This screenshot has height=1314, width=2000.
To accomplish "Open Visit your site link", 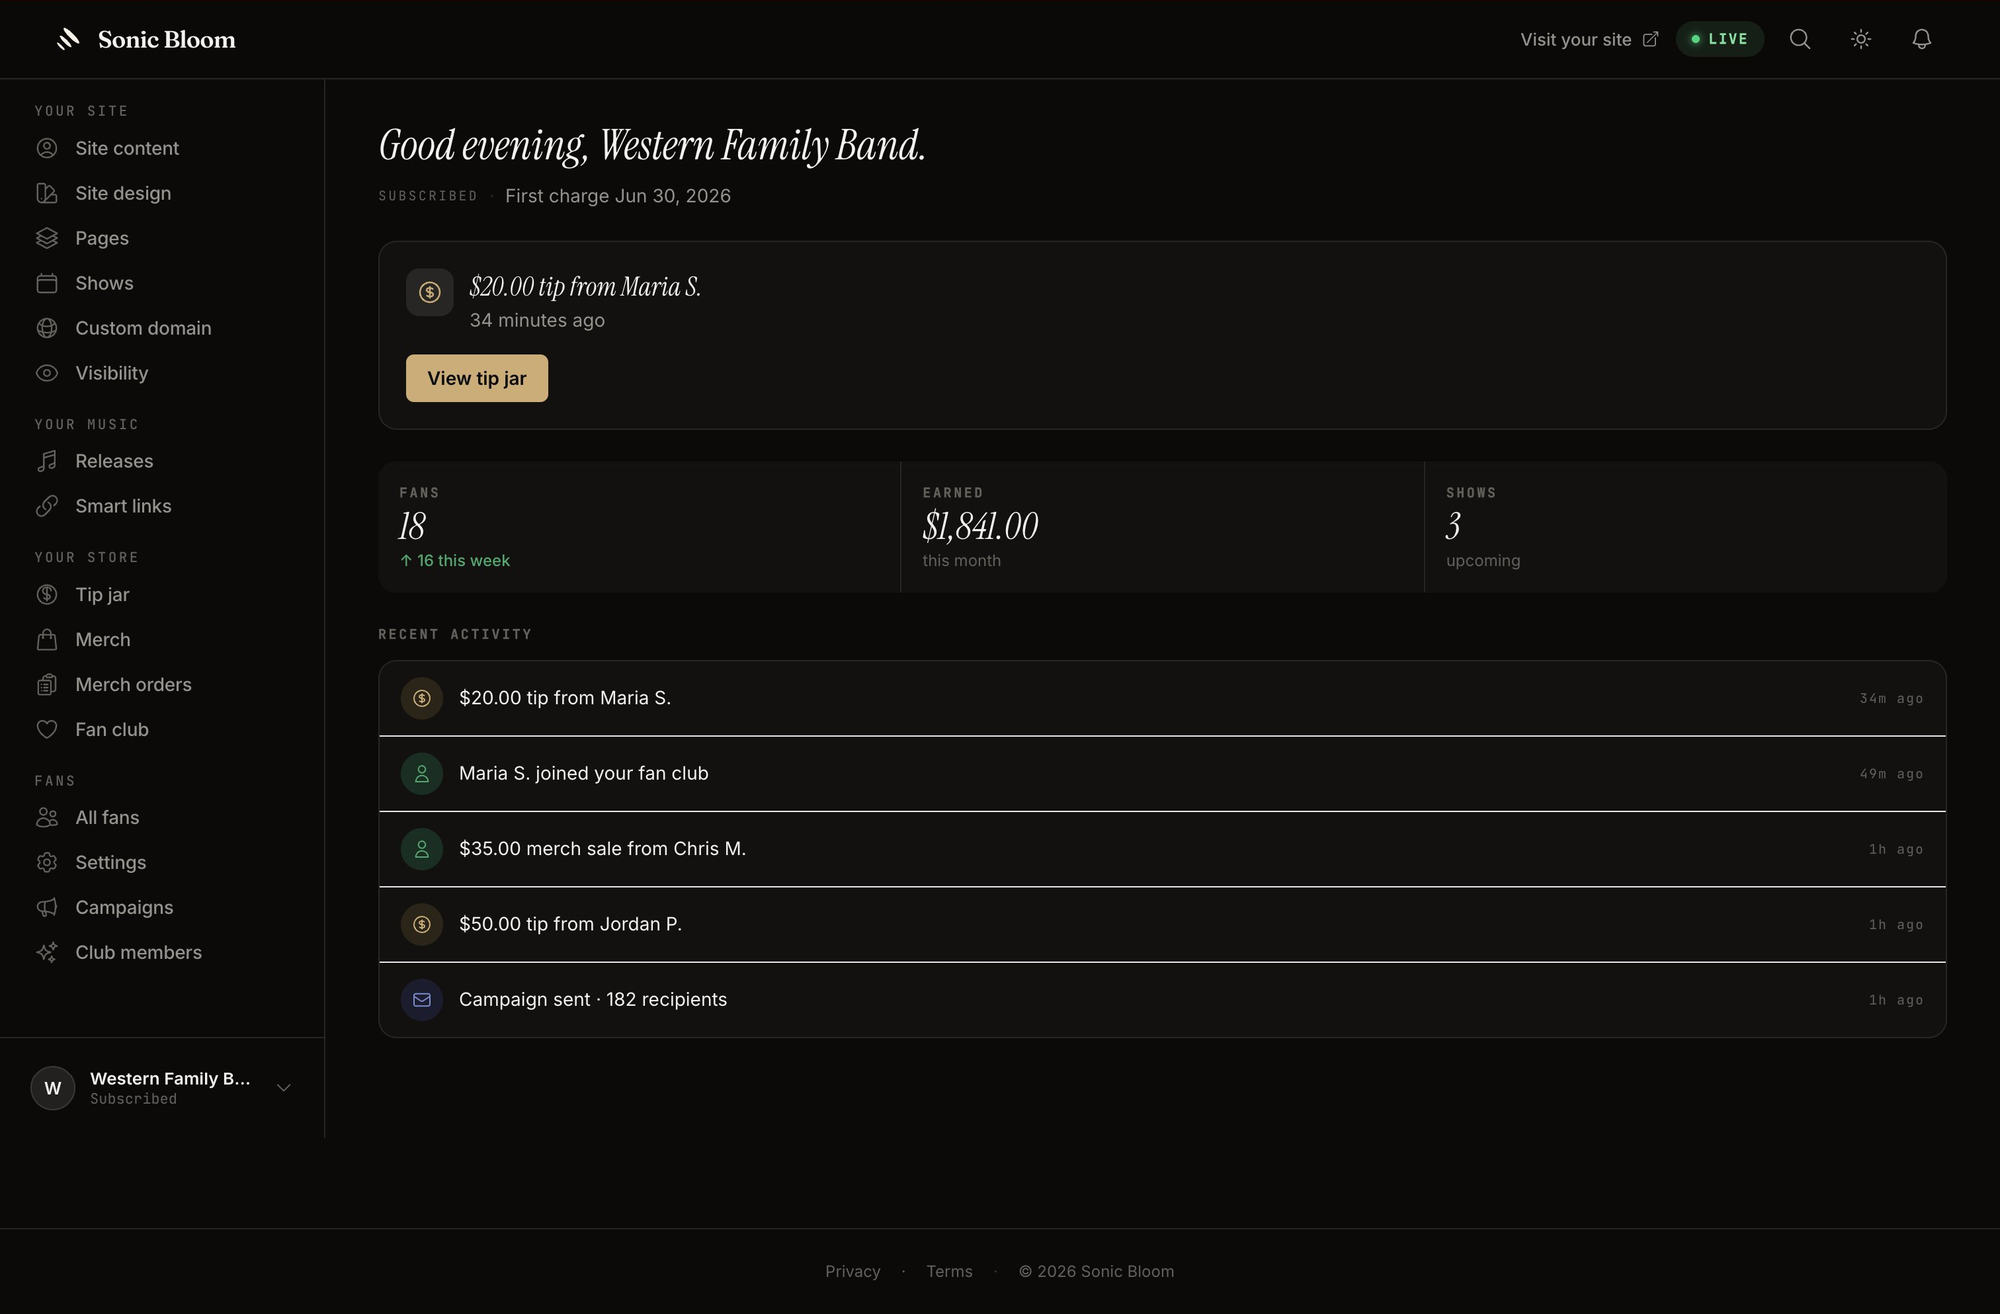I will click(1589, 39).
